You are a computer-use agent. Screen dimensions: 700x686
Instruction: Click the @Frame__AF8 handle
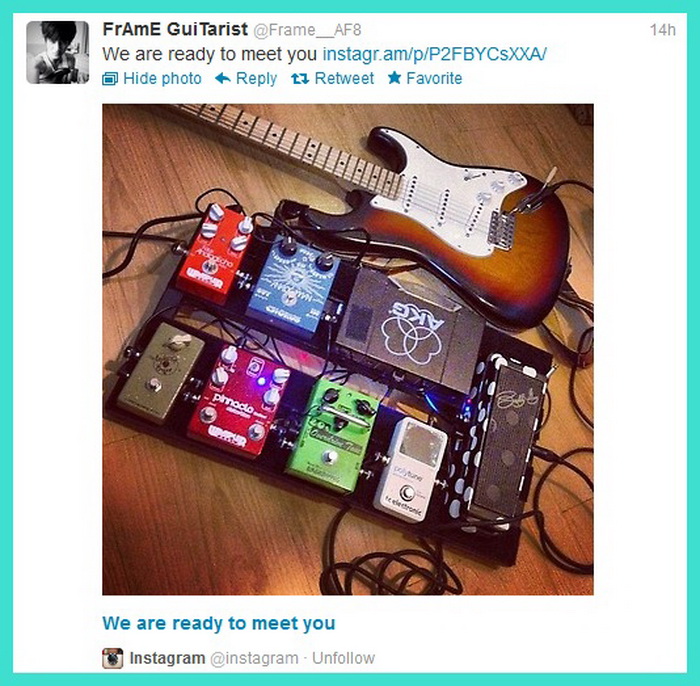(307, 30)
